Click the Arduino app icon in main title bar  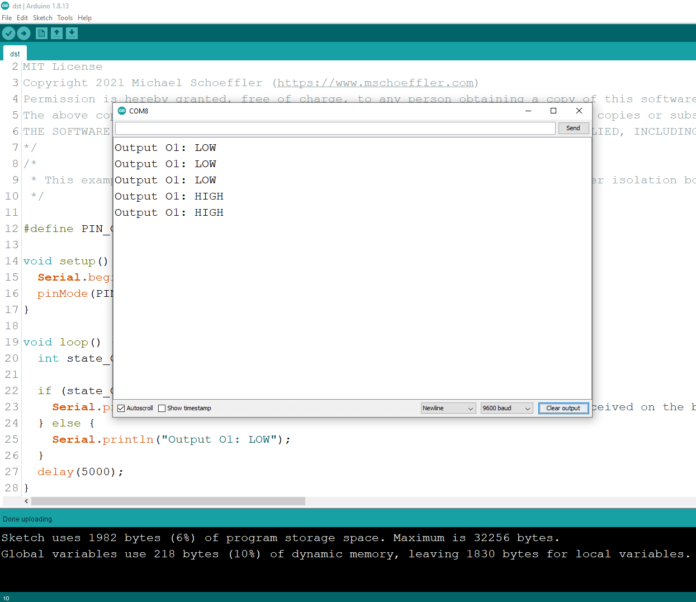[5, 6]
